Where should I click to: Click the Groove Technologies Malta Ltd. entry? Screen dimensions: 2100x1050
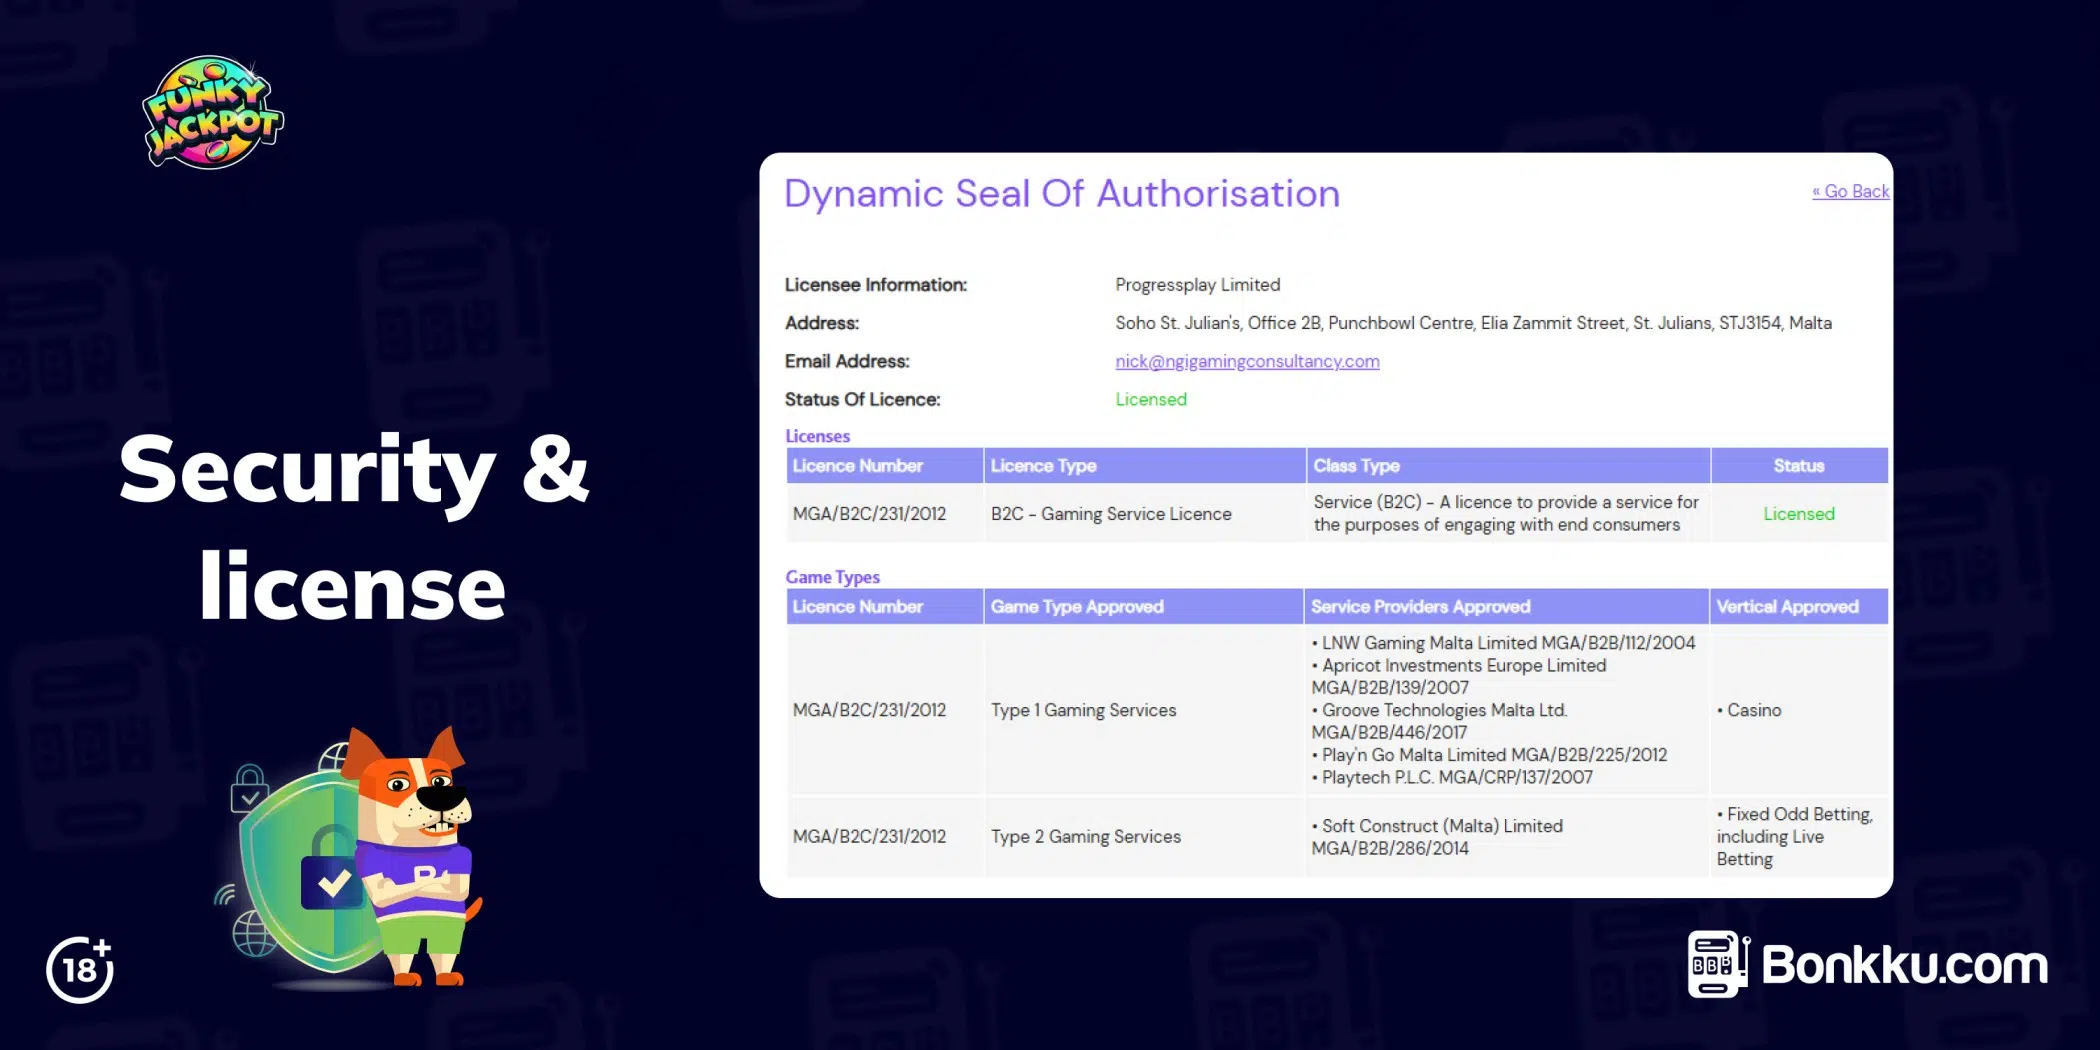[x=1440, y=721]
